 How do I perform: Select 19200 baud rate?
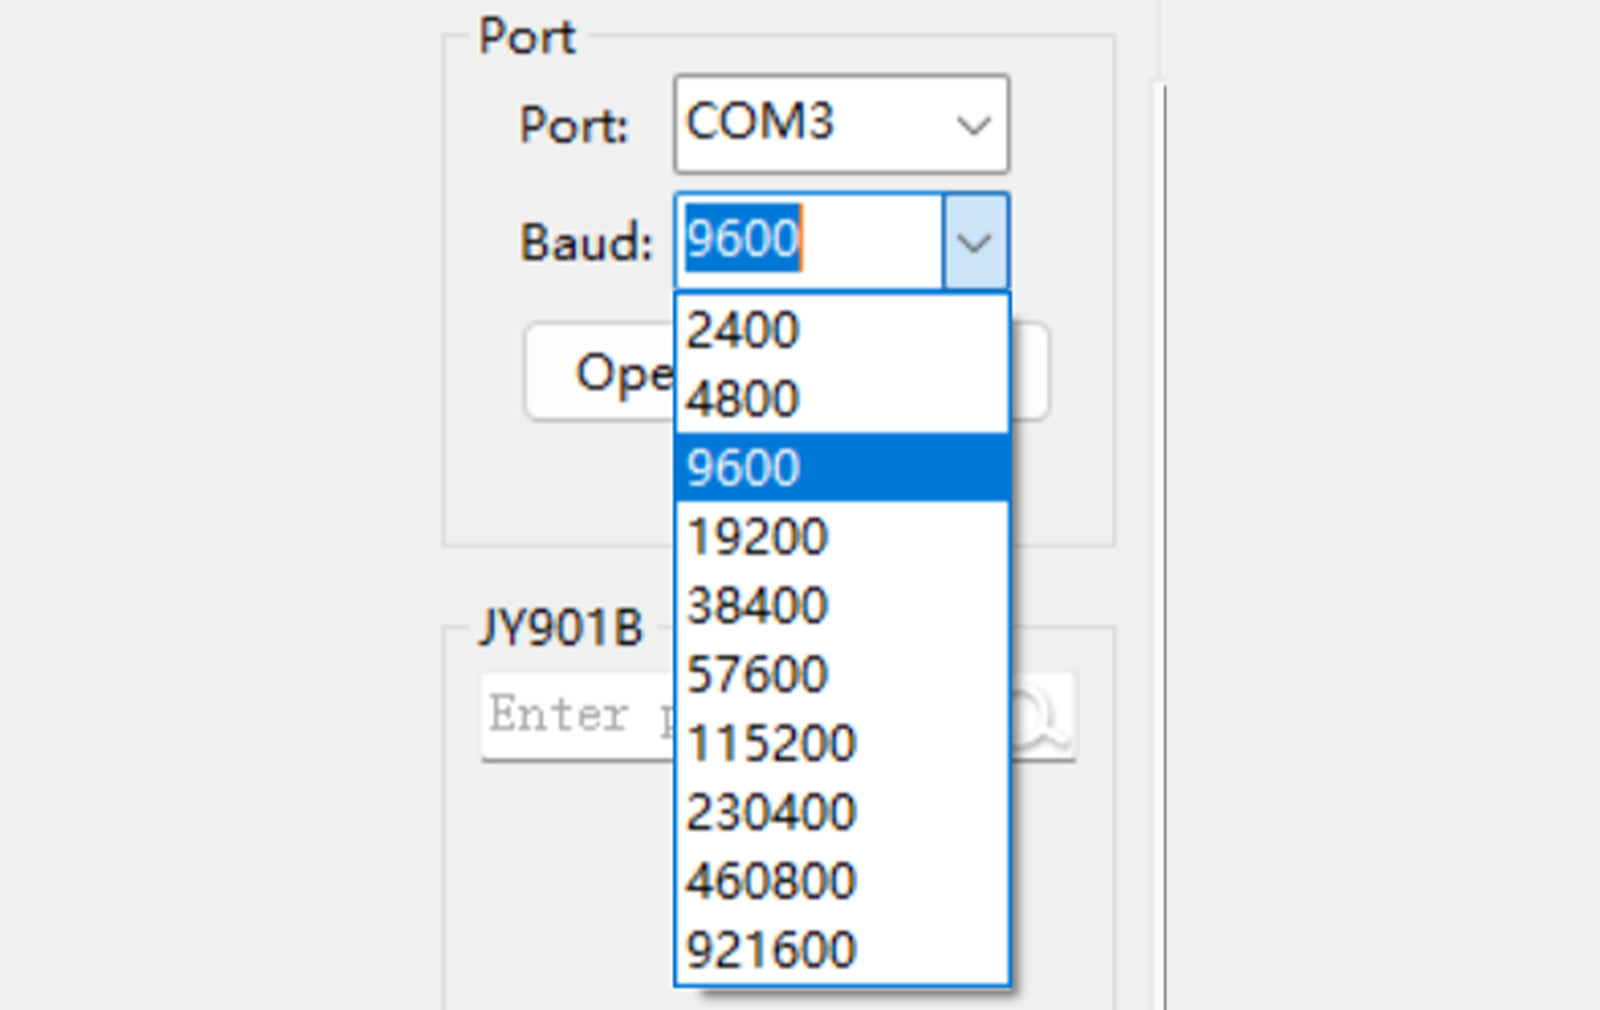841,537
